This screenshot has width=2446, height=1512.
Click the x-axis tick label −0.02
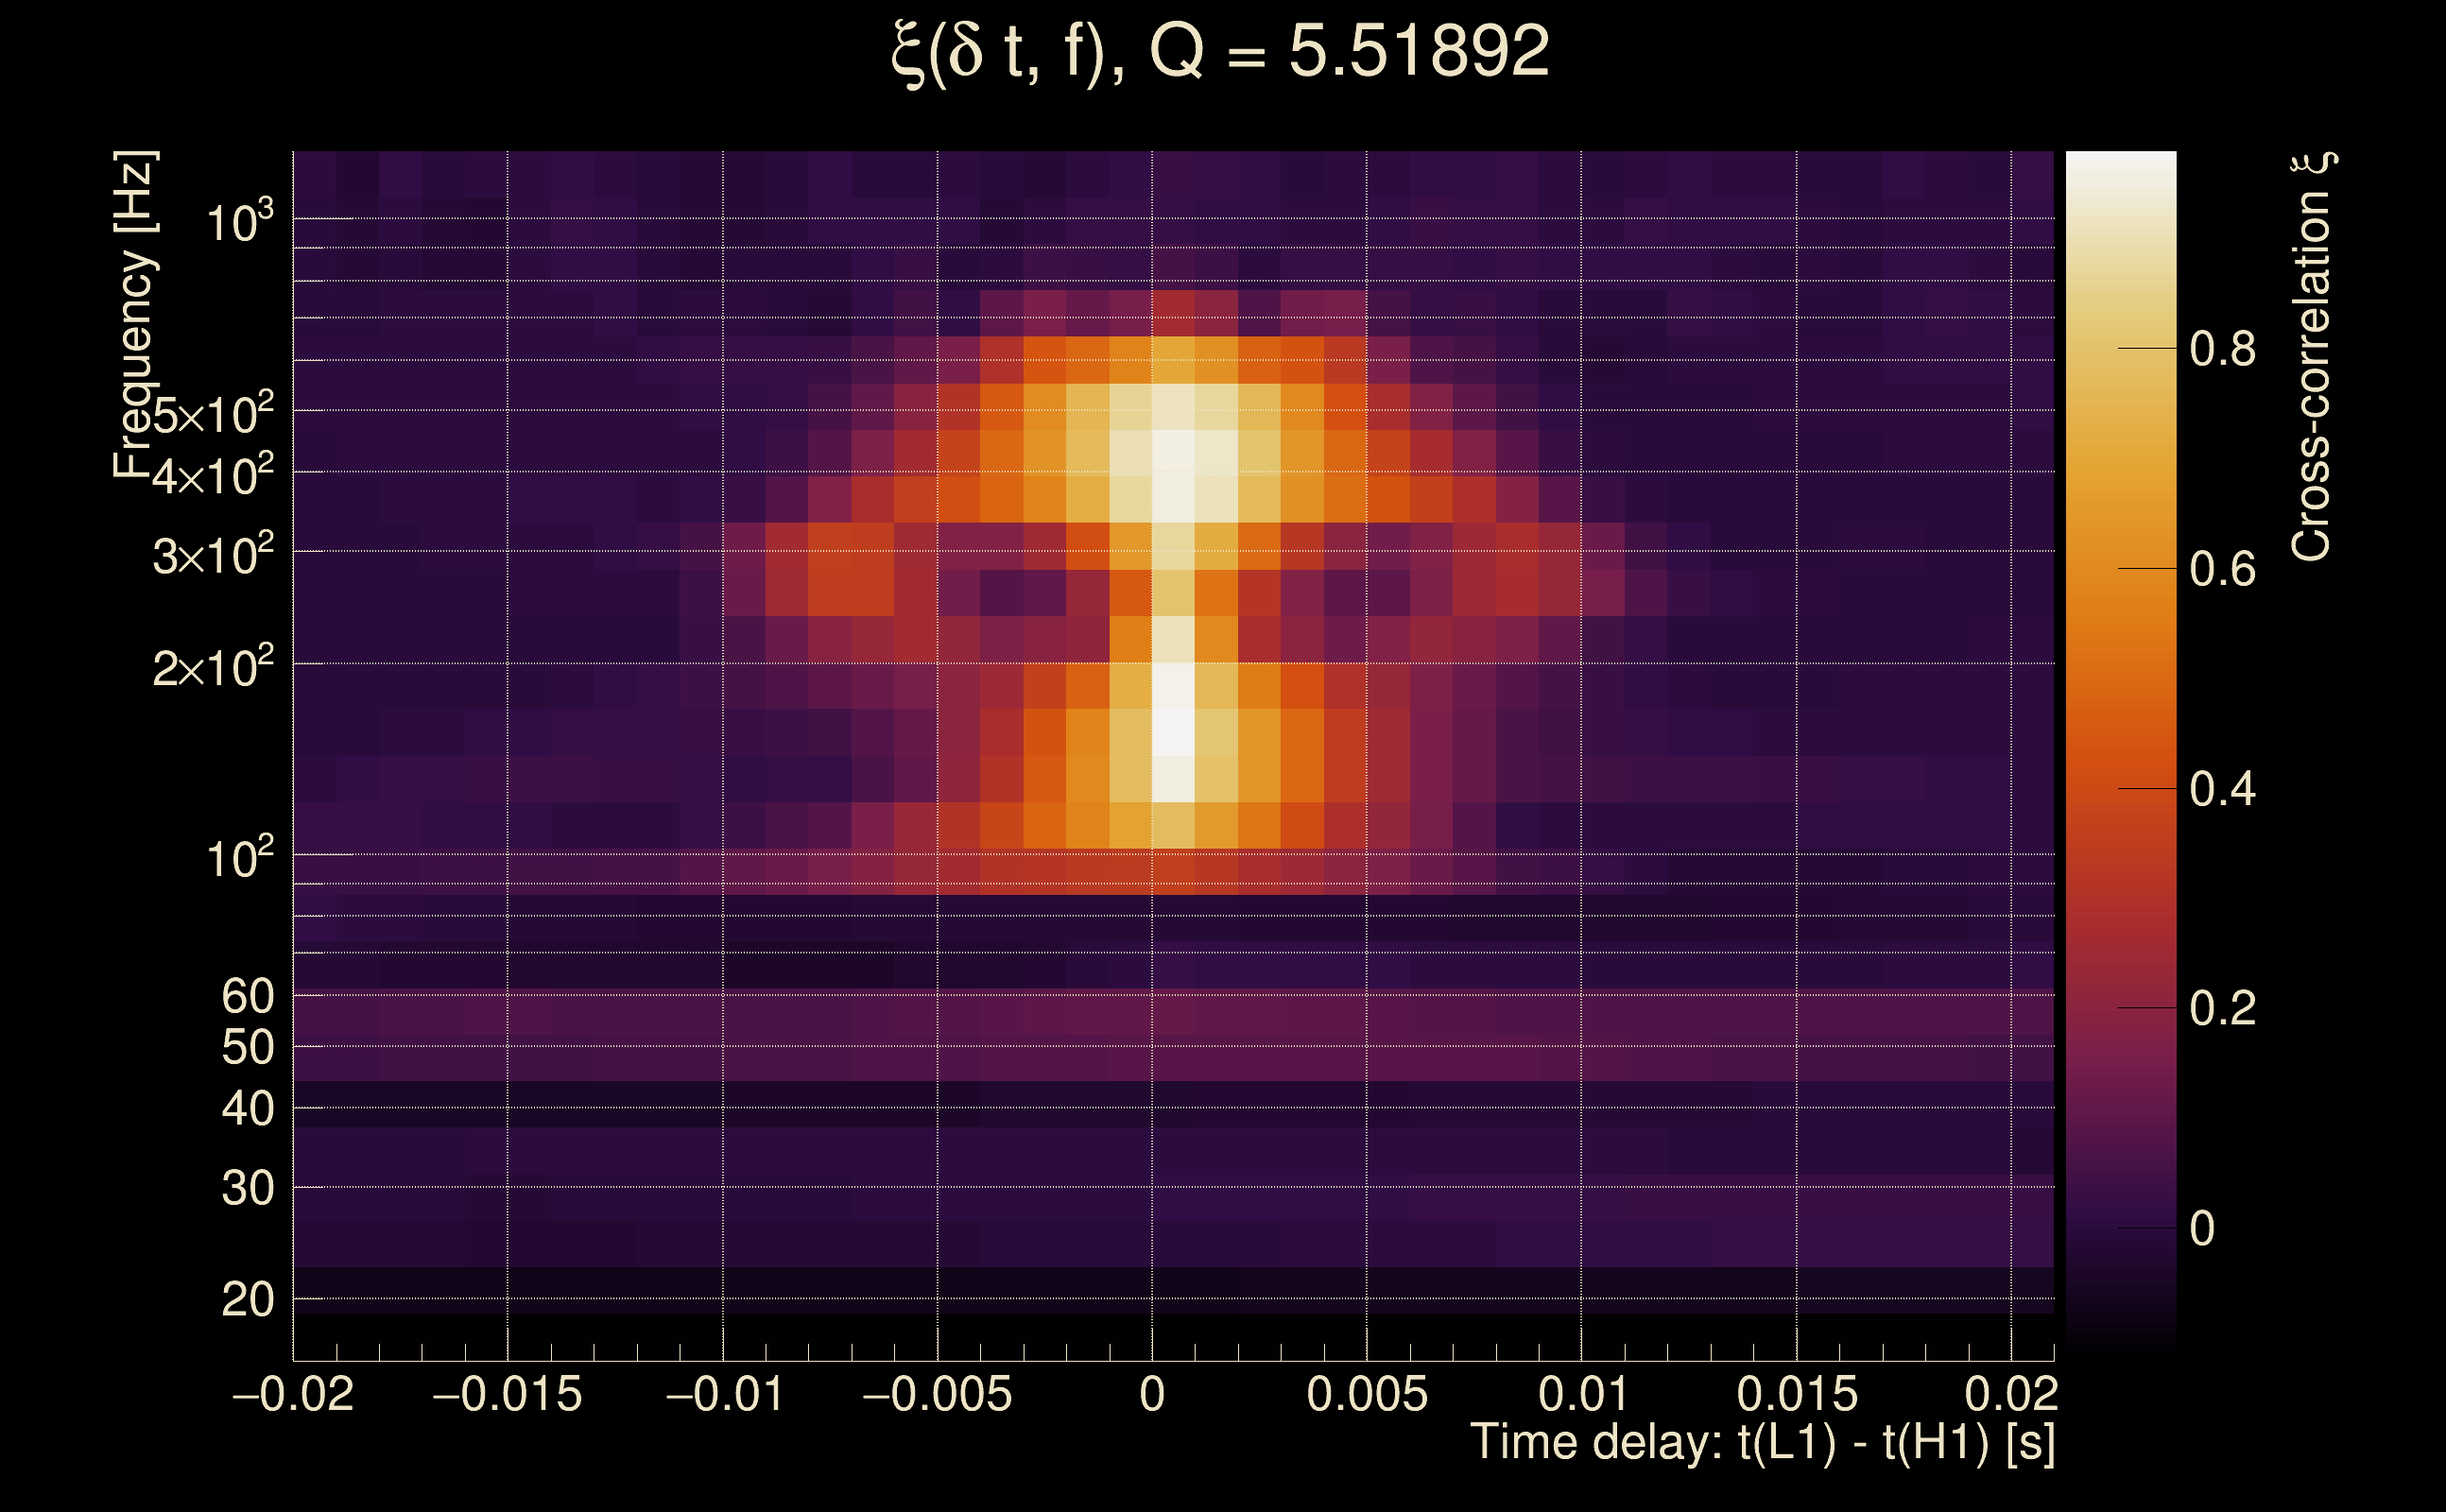click(x=293, y=1394)
